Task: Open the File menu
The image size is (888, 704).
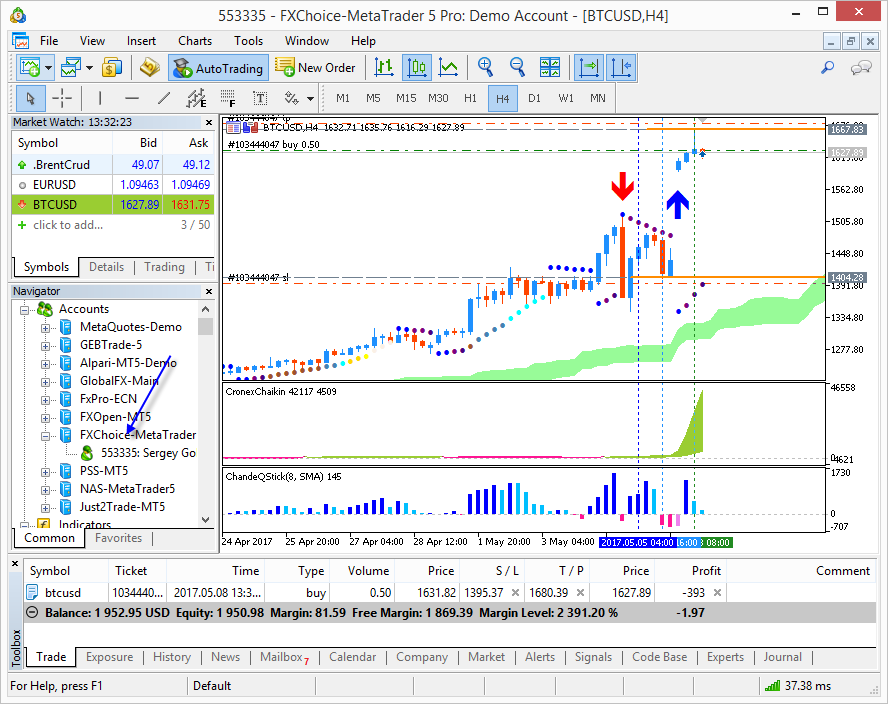Action: pos(49,41)
